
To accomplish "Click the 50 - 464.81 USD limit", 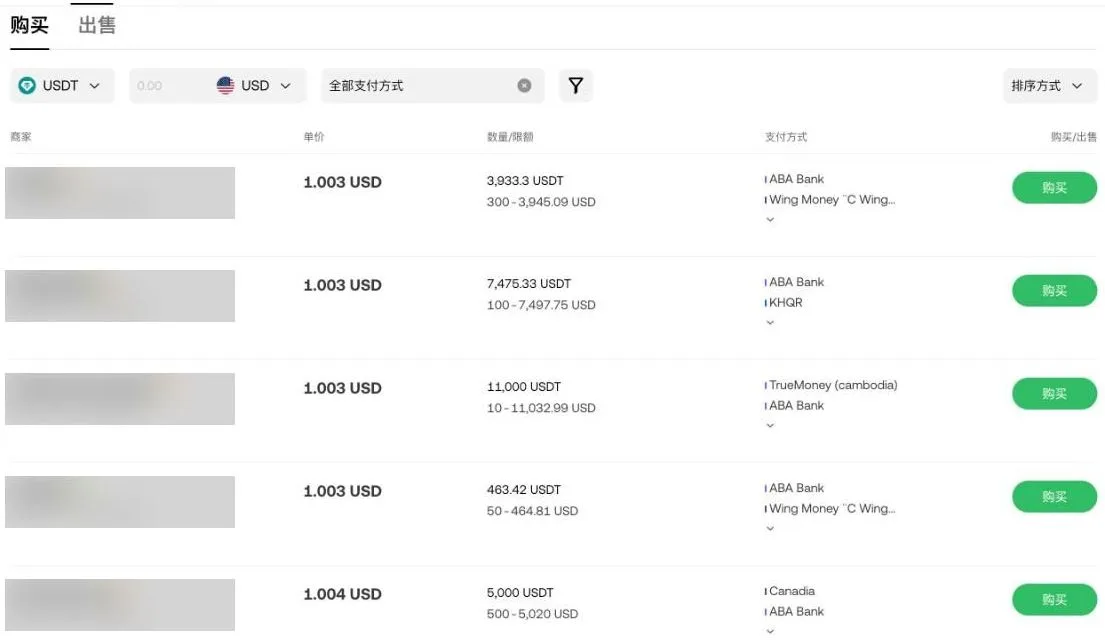I will [x=532, y=510].
